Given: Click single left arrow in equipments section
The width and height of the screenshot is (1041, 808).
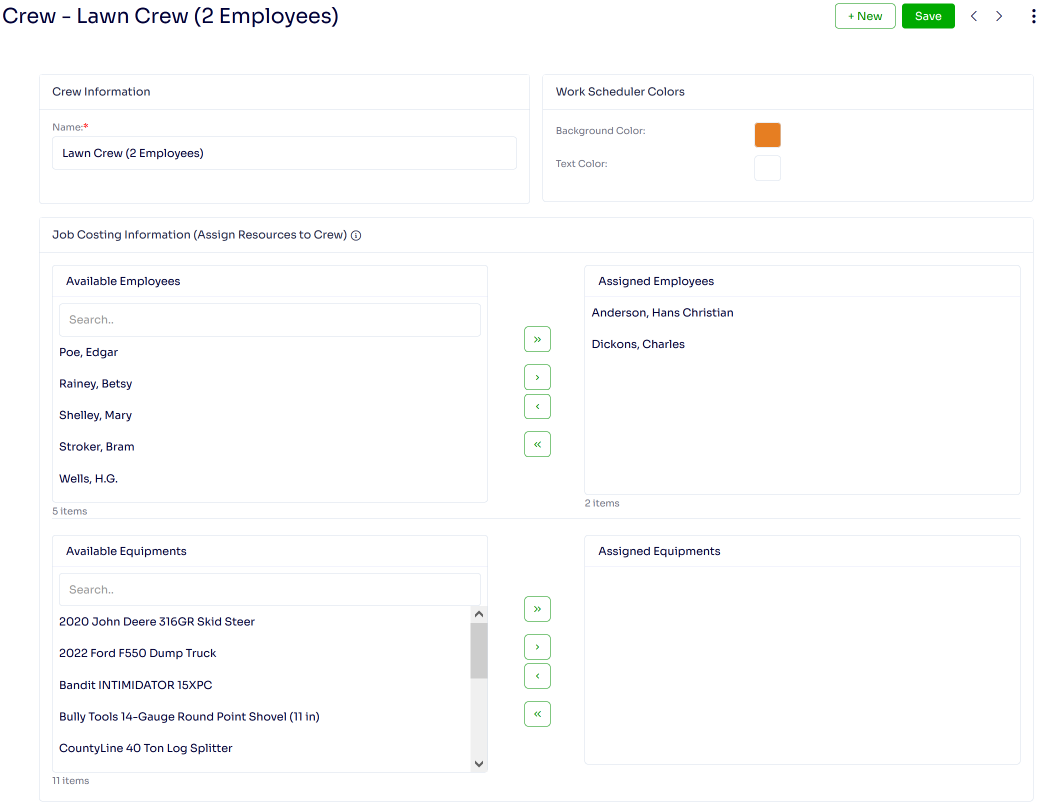Looking at the screenshot, I should (537, 677).
